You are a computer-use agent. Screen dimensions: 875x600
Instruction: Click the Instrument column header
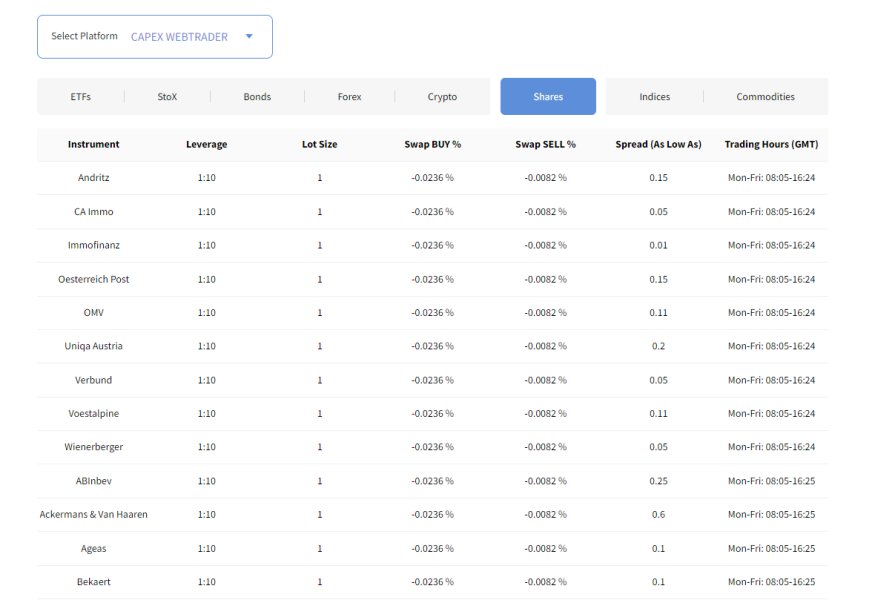pyautogui.click(x=93, y=144)
